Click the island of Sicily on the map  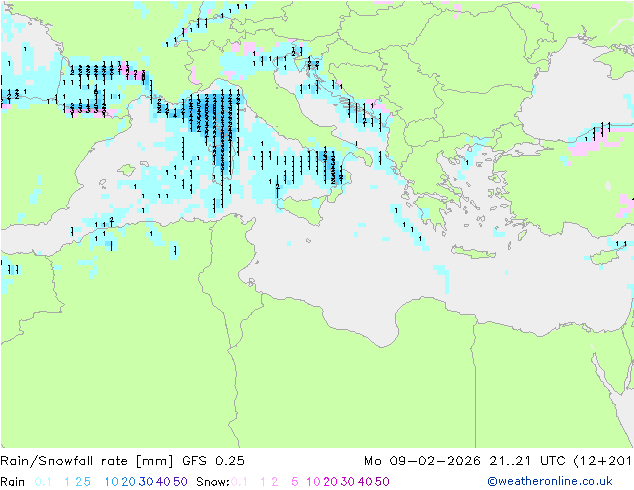click(x=302, y=208)
